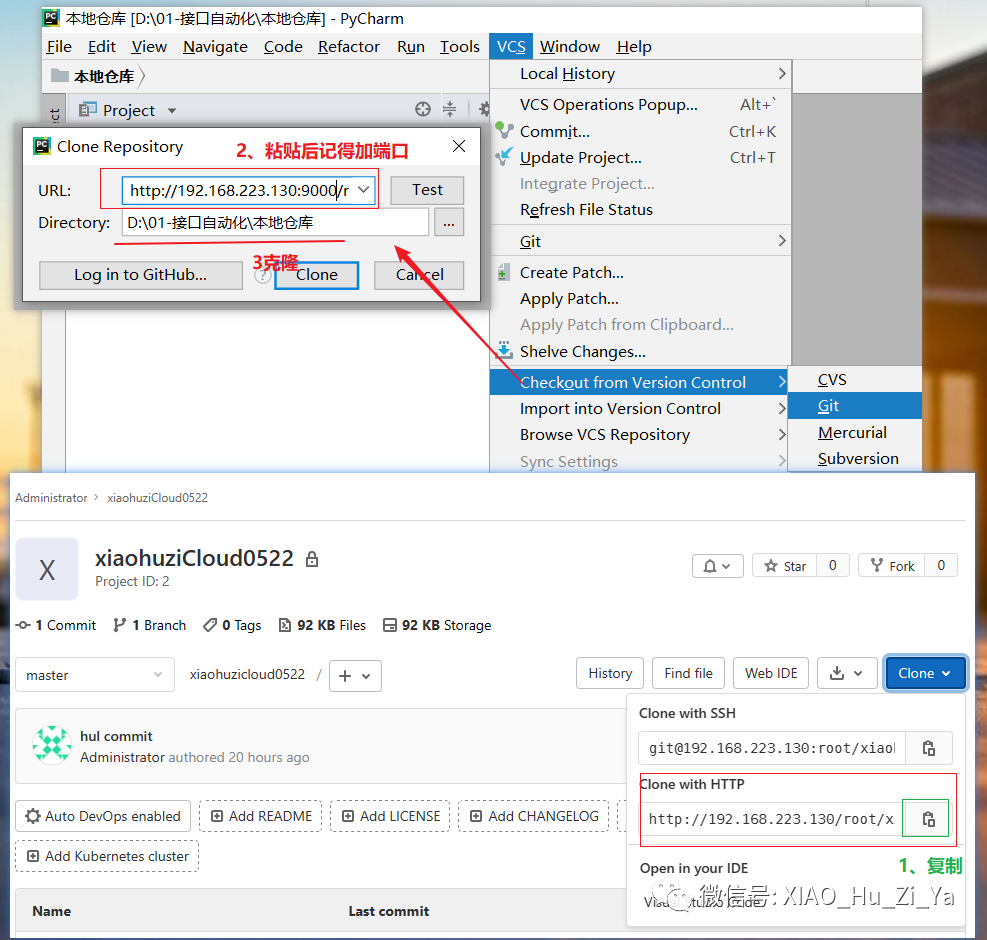Open the plus add-file dropdown

pos(355,676)
